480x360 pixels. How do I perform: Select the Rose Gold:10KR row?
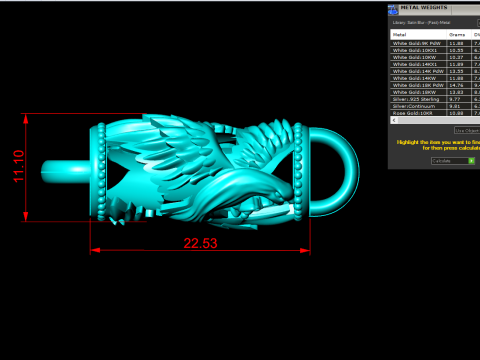click(435, 113)
